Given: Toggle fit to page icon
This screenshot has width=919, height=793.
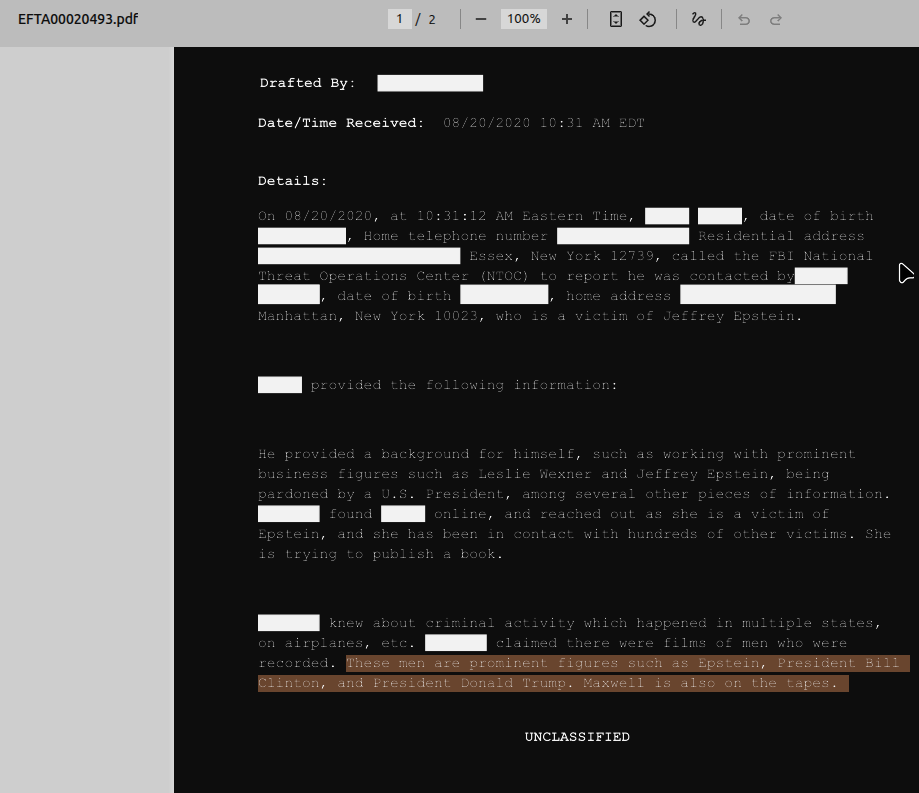Looking at the screenshot, I should pos(615,19).
